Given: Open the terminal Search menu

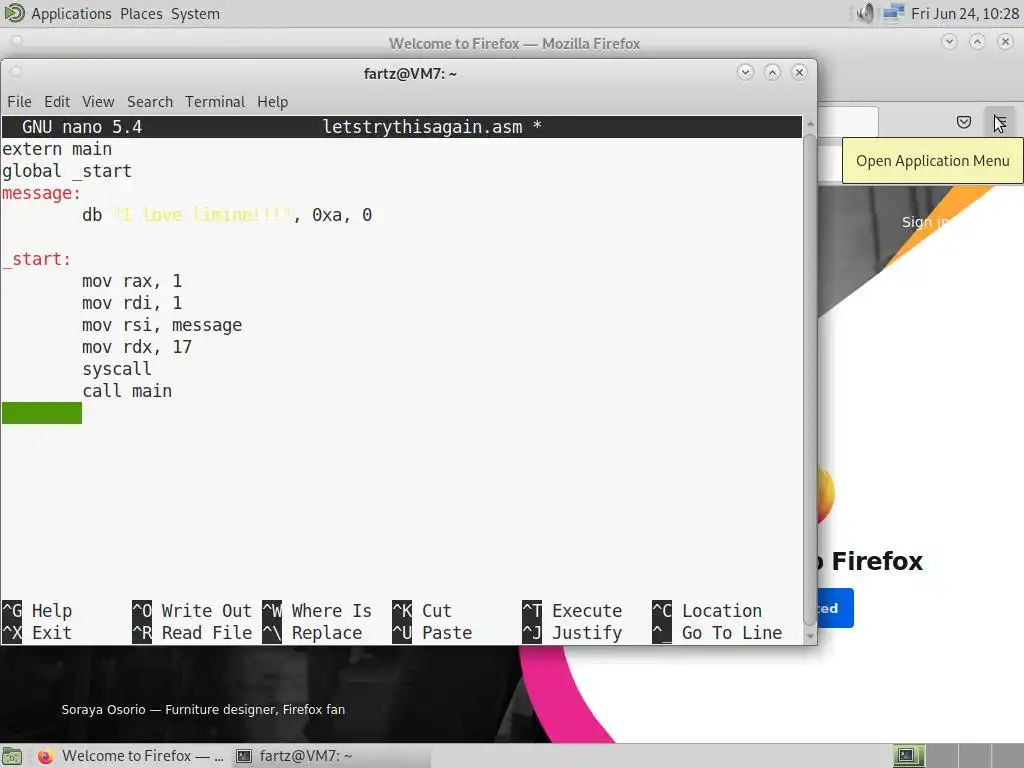Looking at the screenshot, I should click(x=150, y=102).
